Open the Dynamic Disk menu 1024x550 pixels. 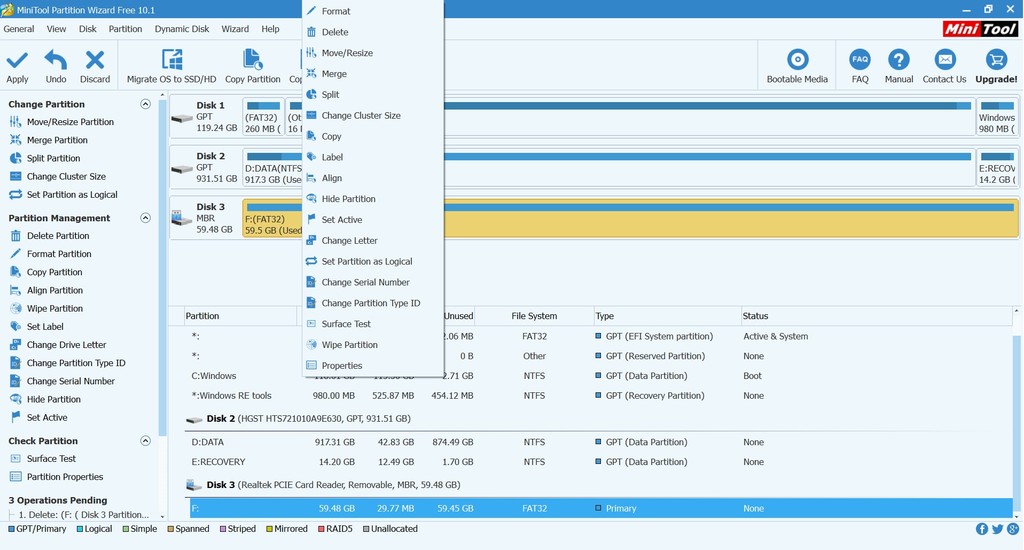(x=183, y=29)
